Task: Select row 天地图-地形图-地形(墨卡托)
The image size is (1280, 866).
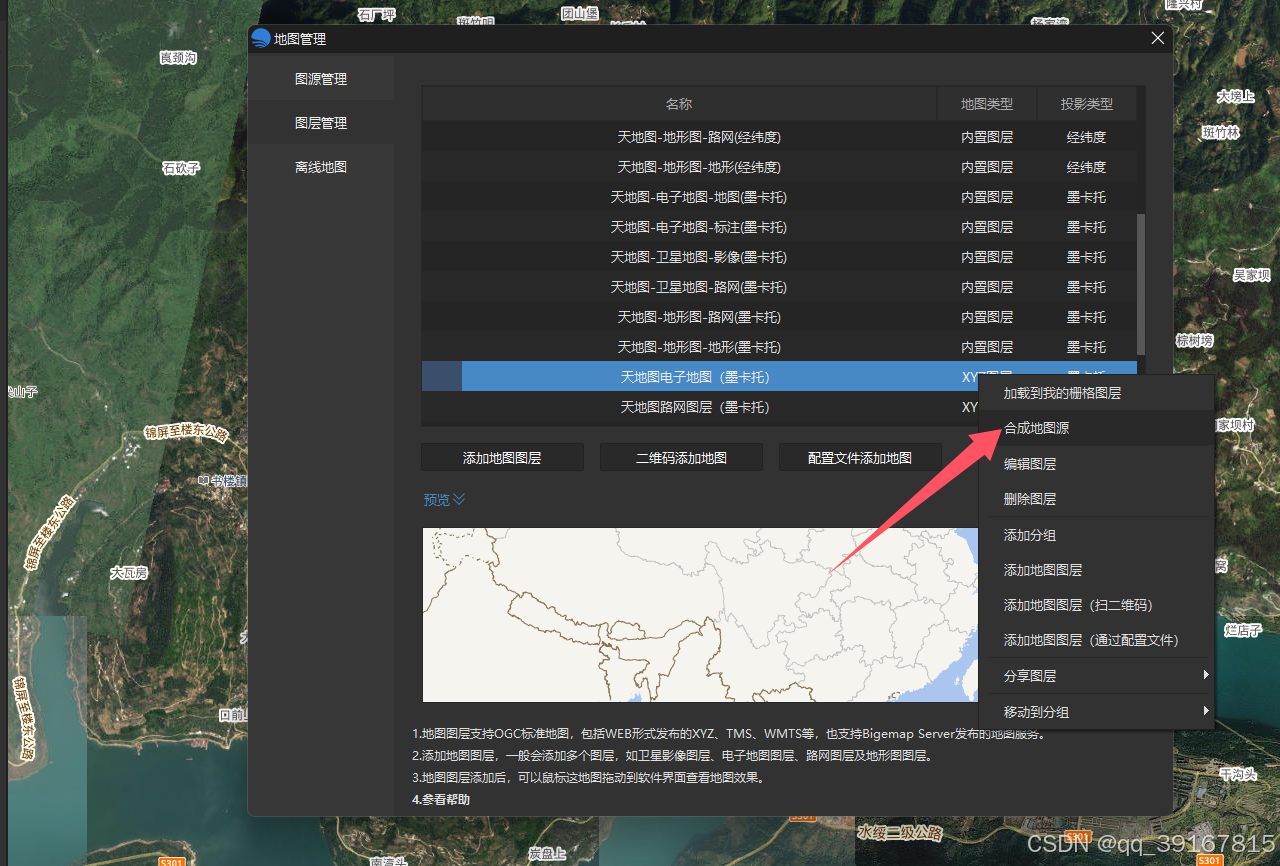Action: point(779,347)
